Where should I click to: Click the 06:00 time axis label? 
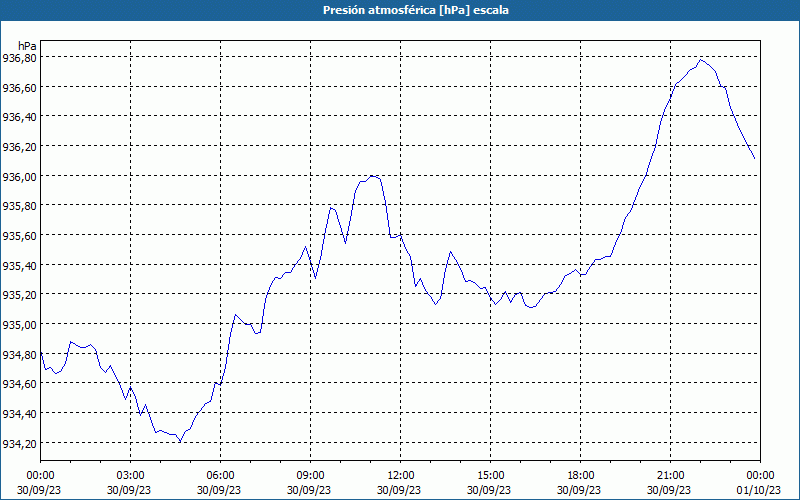click(x=220, y=476)
